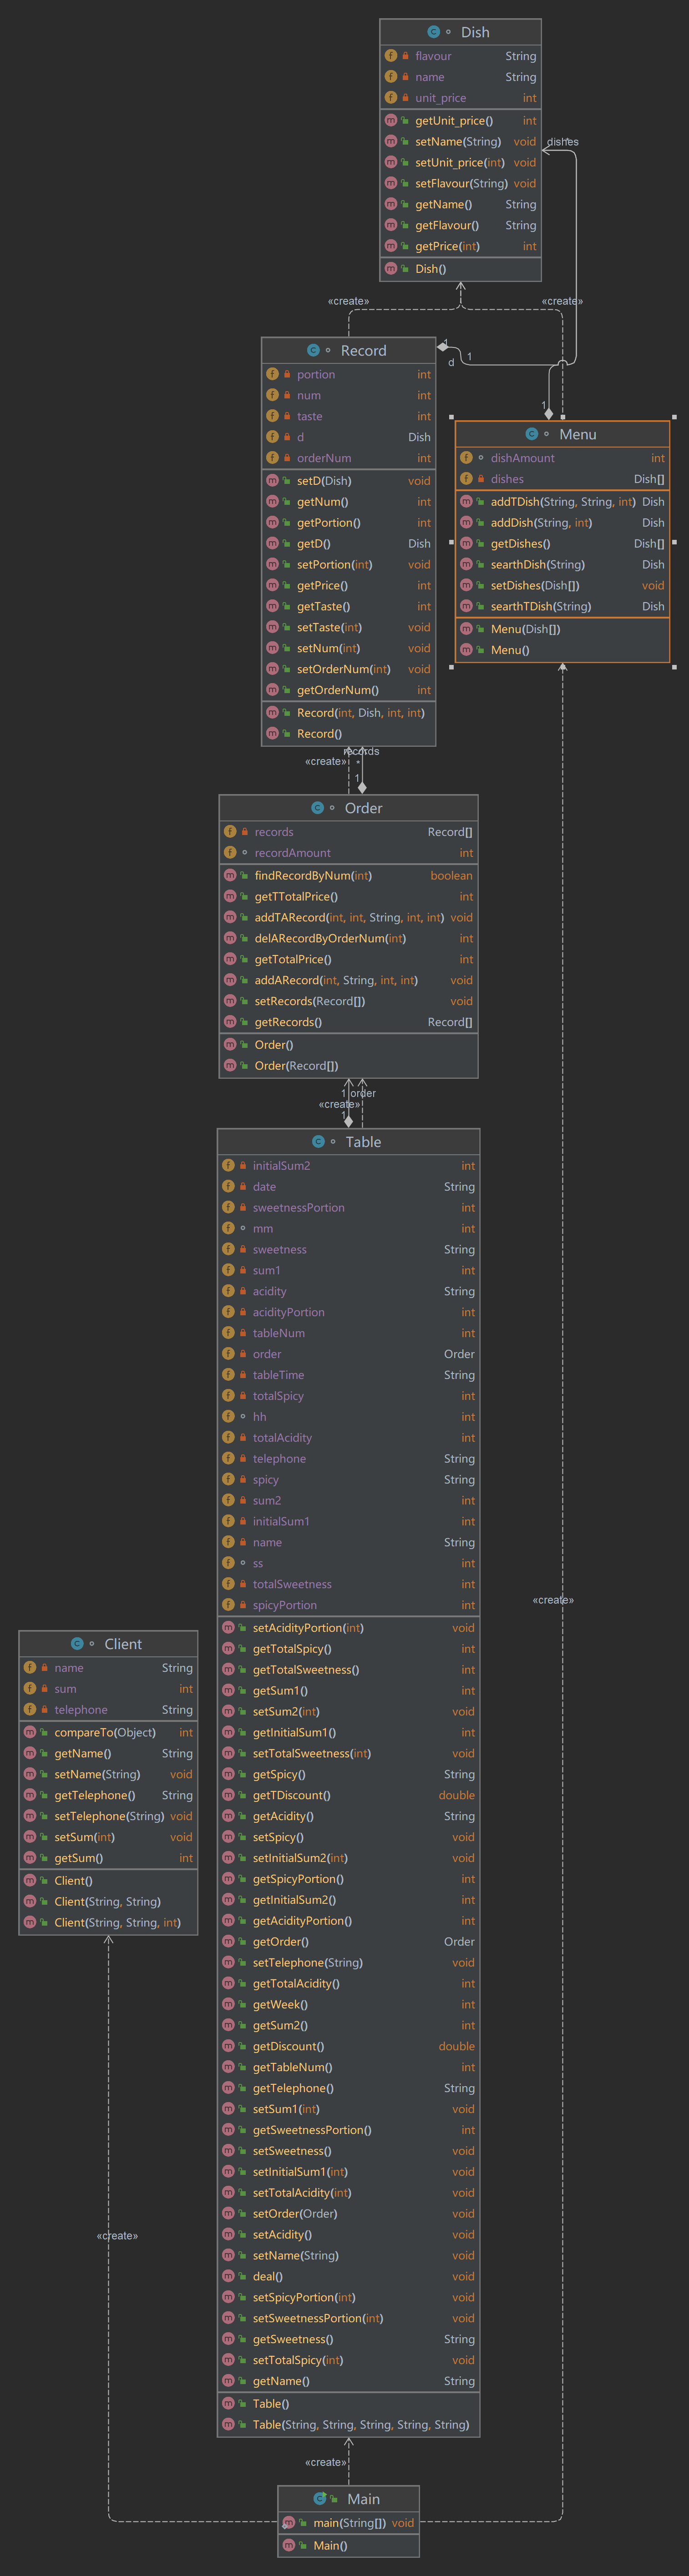Click the Menu class title
This screenshot has width=689, height=2576.
[x=577, y=434]
